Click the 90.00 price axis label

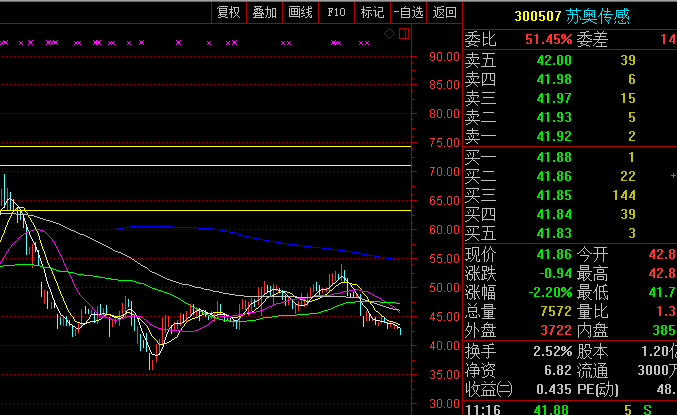tap(444, 57)
